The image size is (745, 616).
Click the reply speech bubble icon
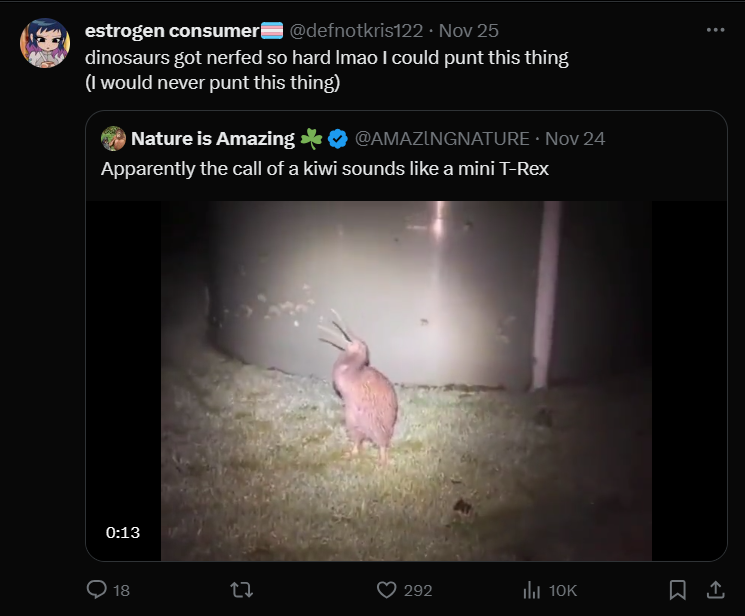click(96, 589)
